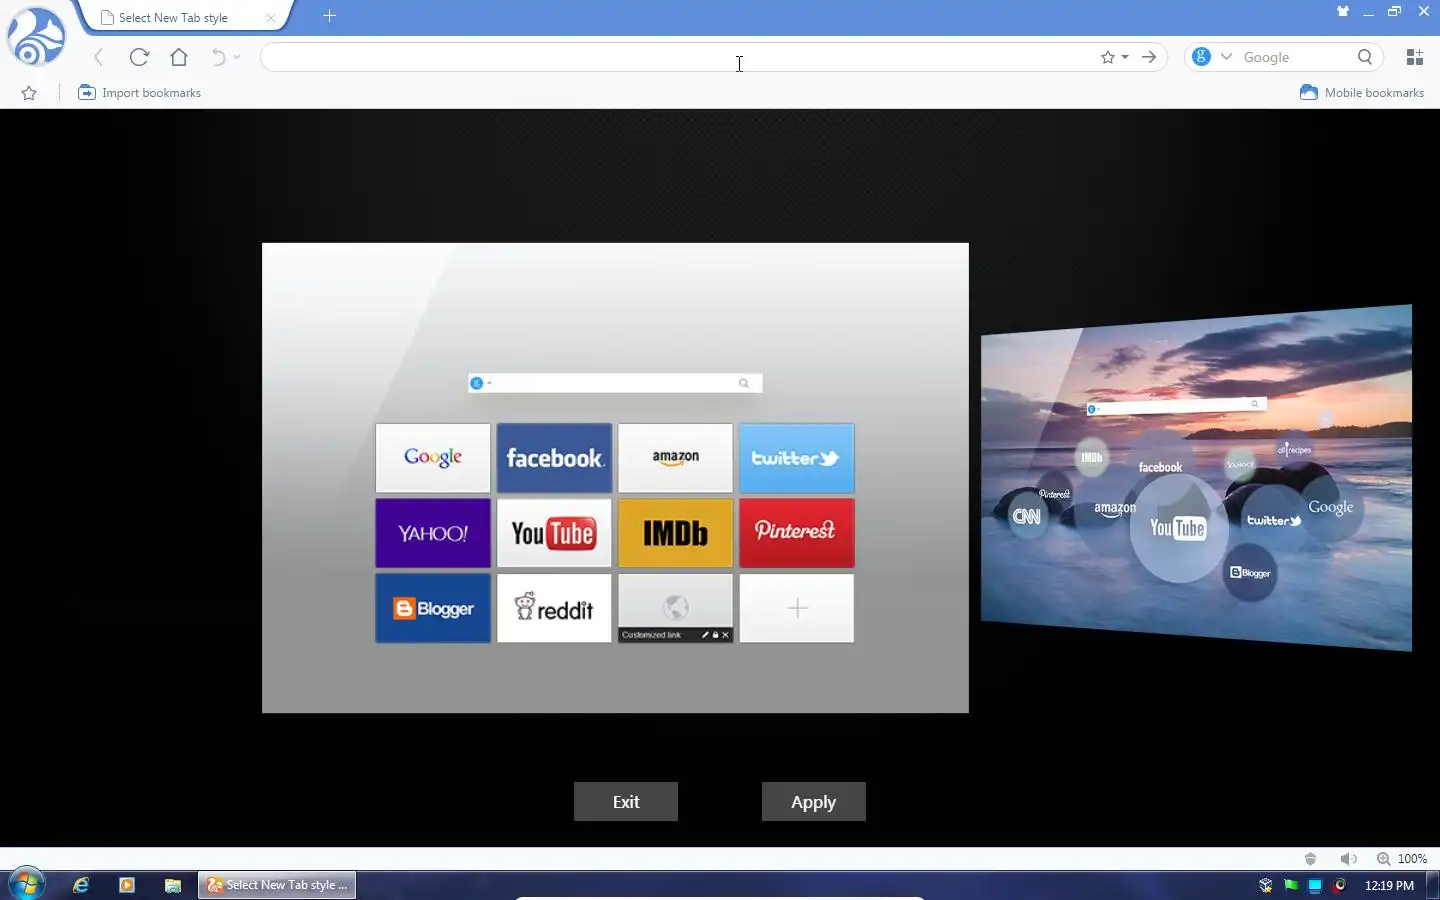The height and width of the screenshot is (900, 1440).
Task: Click the YouTube tile in grid preview
Action: click(x=554, y=533)
